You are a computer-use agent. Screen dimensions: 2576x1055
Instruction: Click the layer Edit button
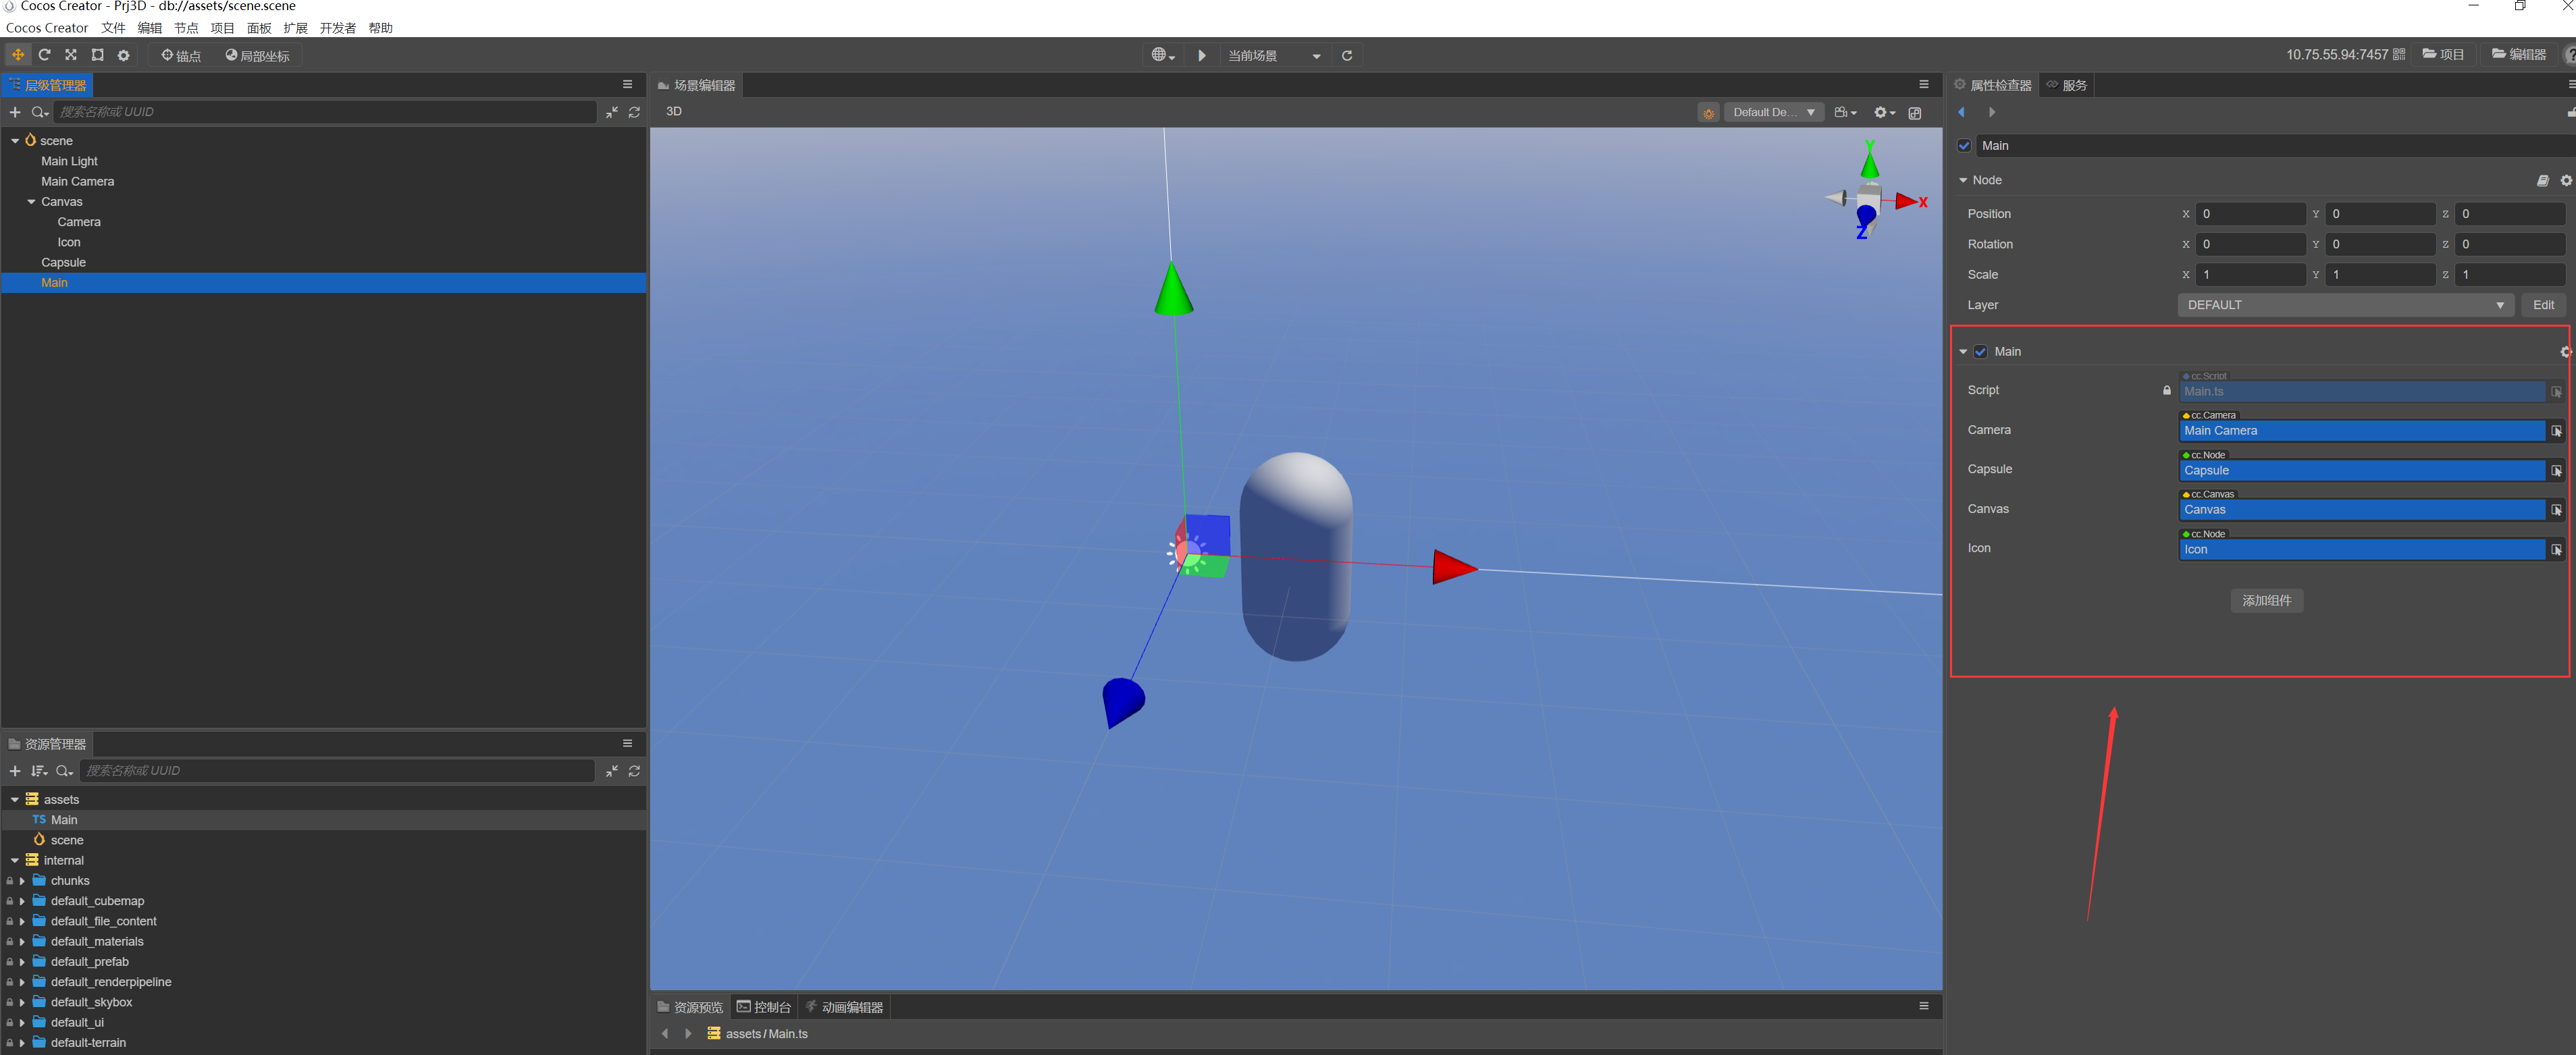pyautogui.click(x=2542, y=305)
